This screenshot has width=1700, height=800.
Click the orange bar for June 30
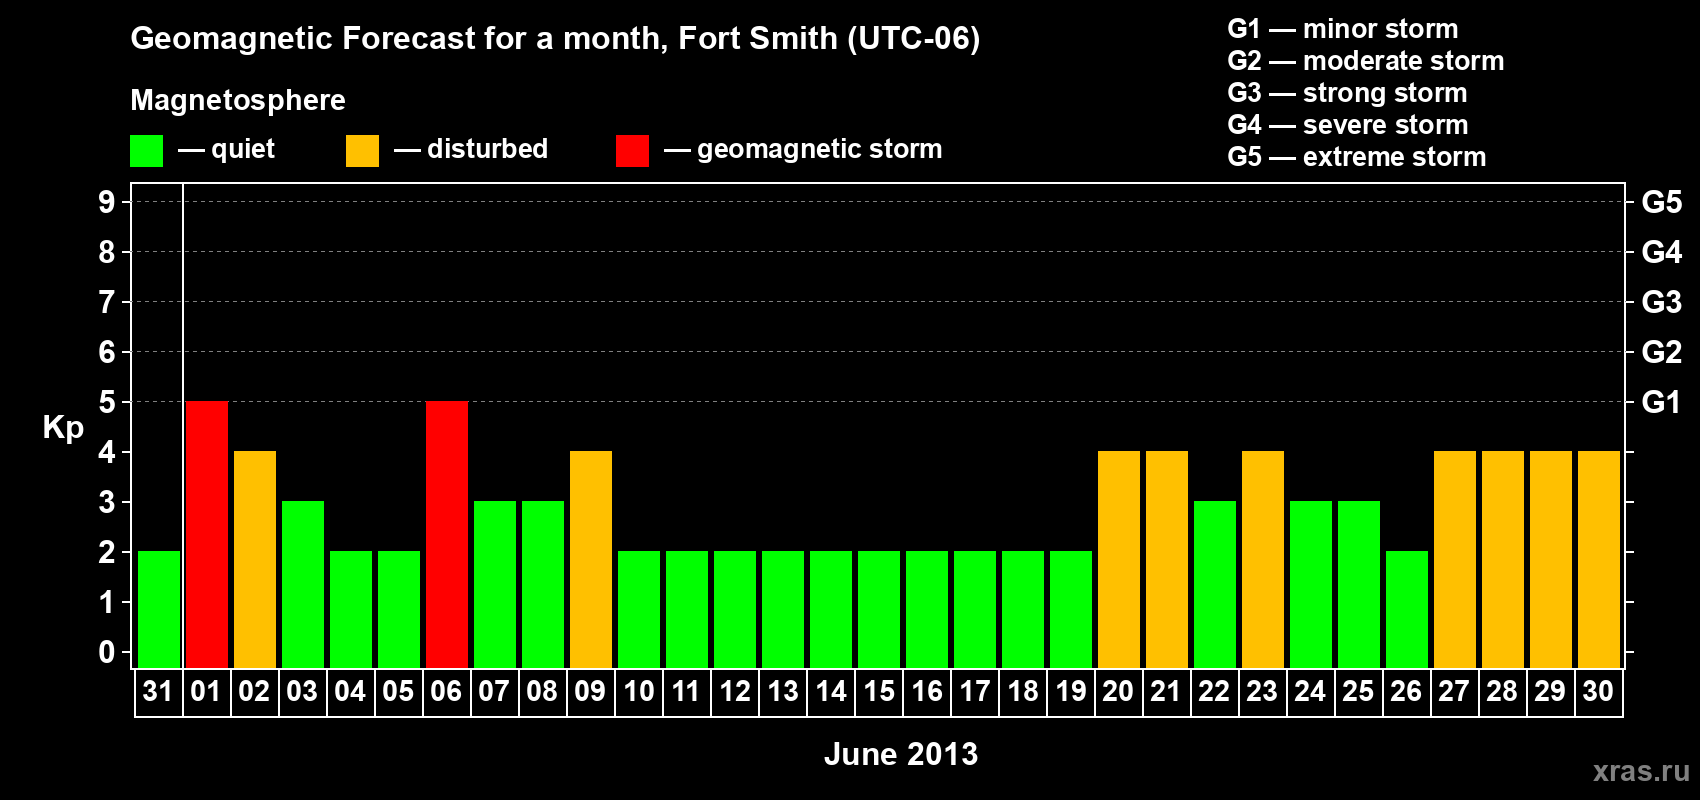[1599, 559]
